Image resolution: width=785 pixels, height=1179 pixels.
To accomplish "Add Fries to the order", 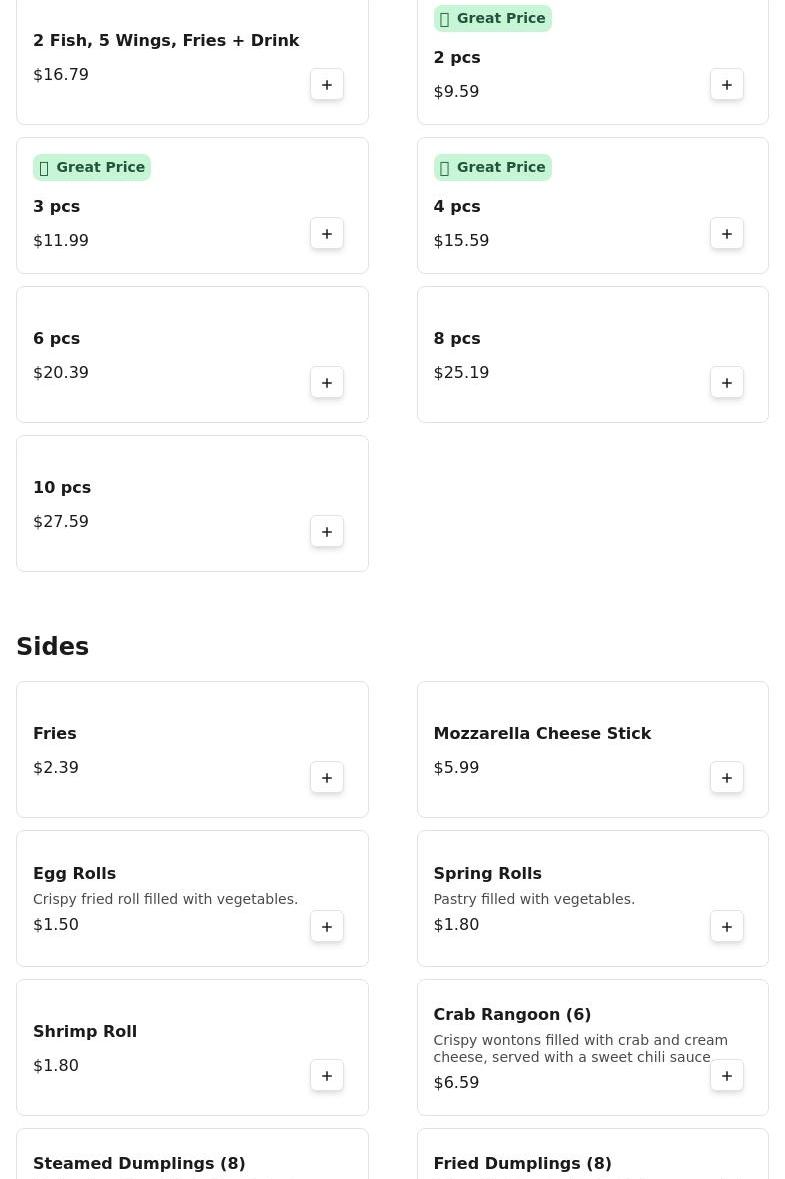I will coord(327,778).
